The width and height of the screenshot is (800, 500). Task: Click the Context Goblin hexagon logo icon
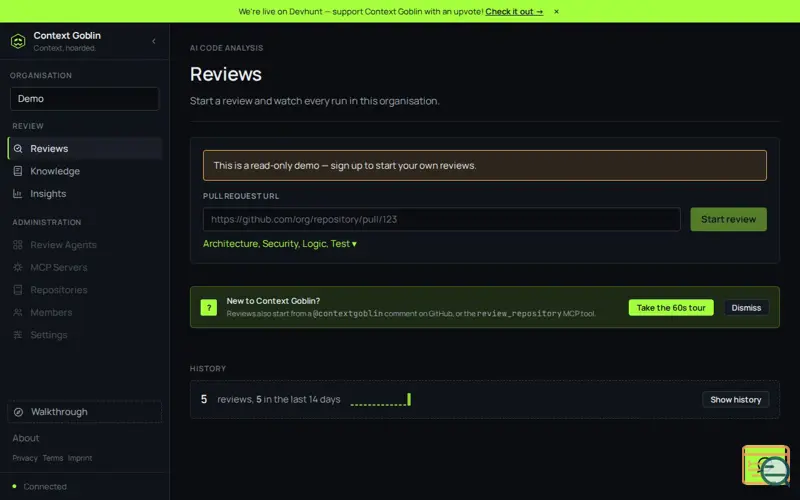click(x=18, y=41)
